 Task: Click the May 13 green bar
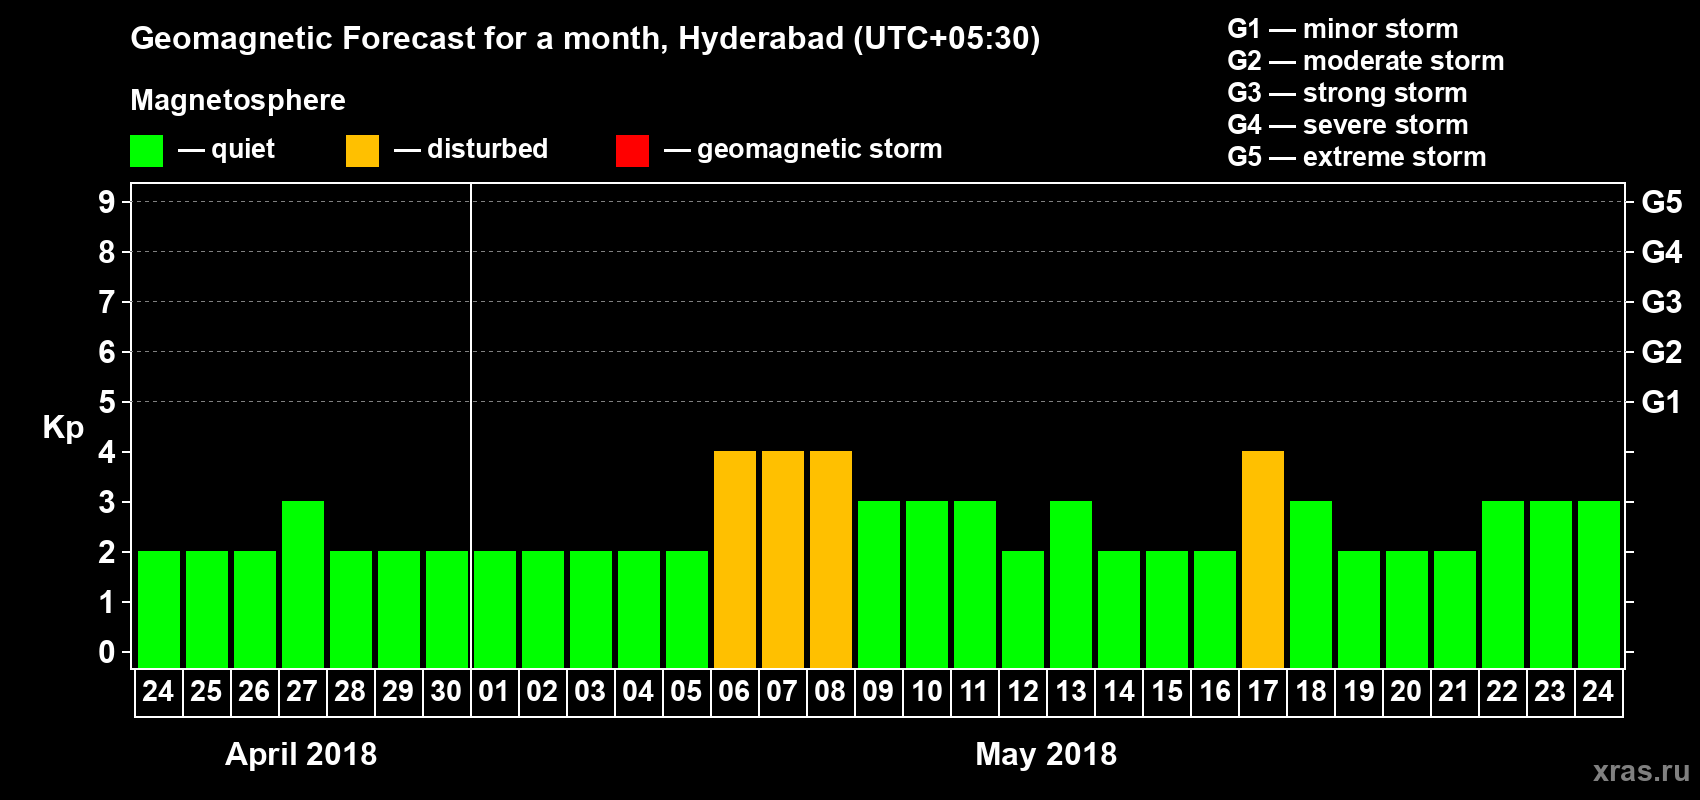(x=1071, y=584)
